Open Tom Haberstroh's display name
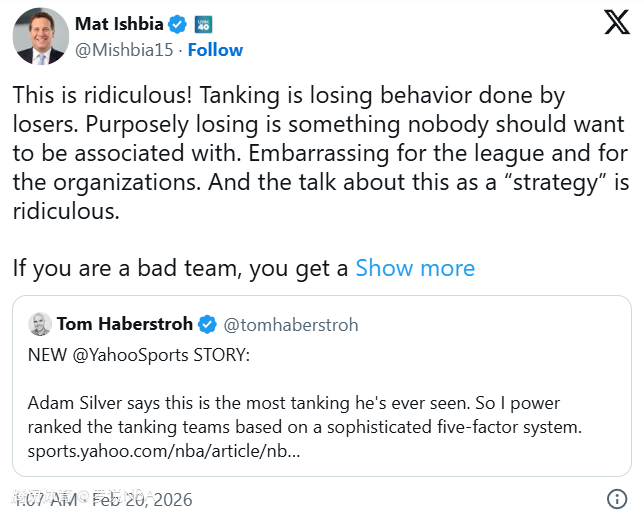The width and height of the screenshot is (644, 513). coord(125,324)
